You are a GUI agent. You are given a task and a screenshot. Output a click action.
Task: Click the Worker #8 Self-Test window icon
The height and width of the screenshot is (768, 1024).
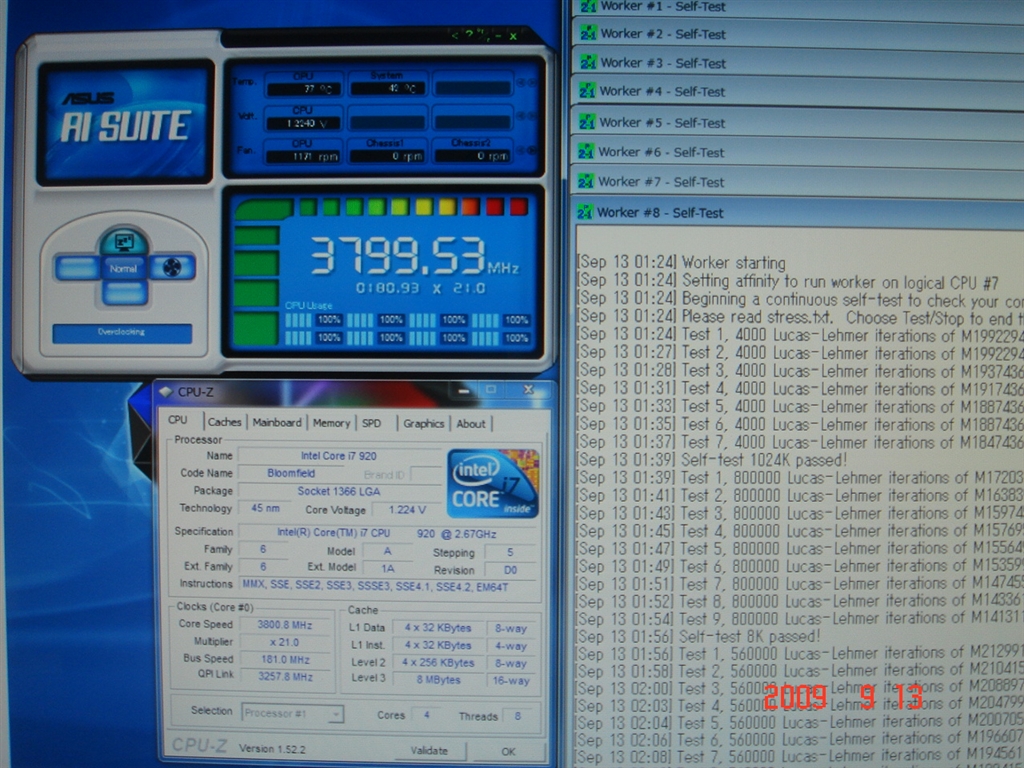click(x=585, y=212)
